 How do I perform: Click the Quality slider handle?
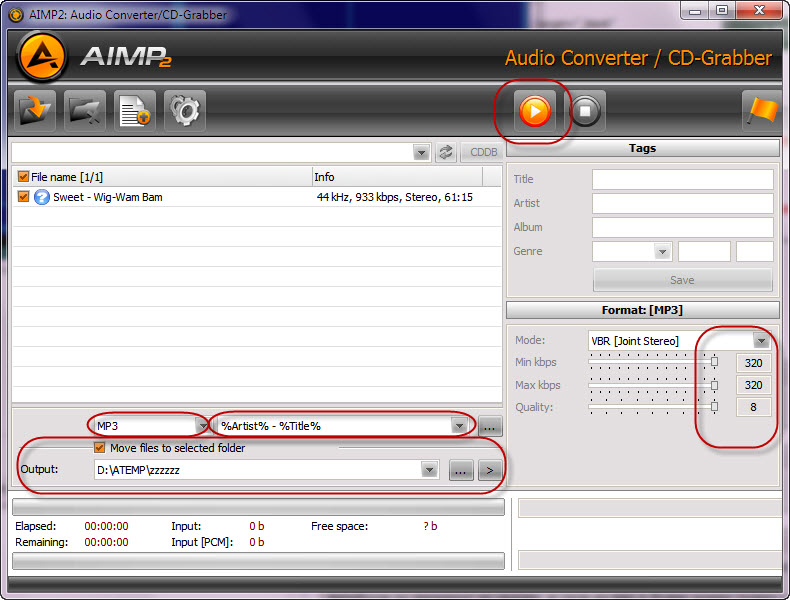click(x=714, y=407)
